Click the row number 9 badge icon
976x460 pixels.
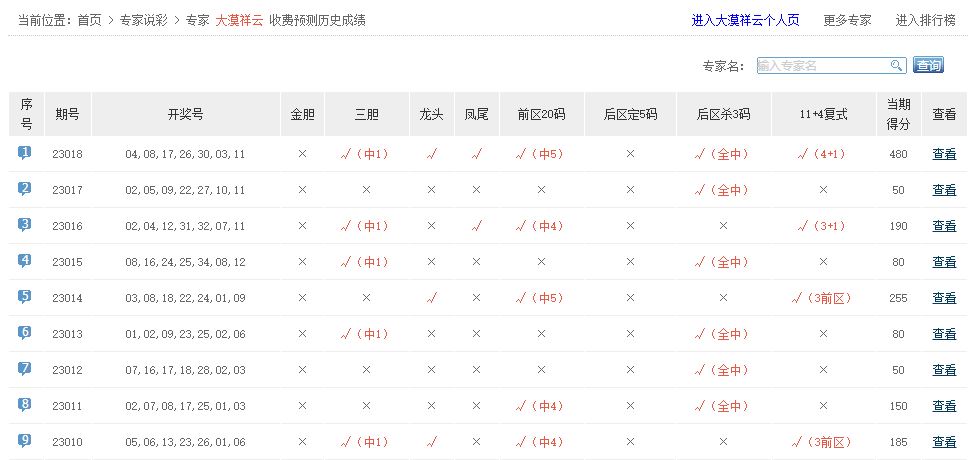(25, 441)
